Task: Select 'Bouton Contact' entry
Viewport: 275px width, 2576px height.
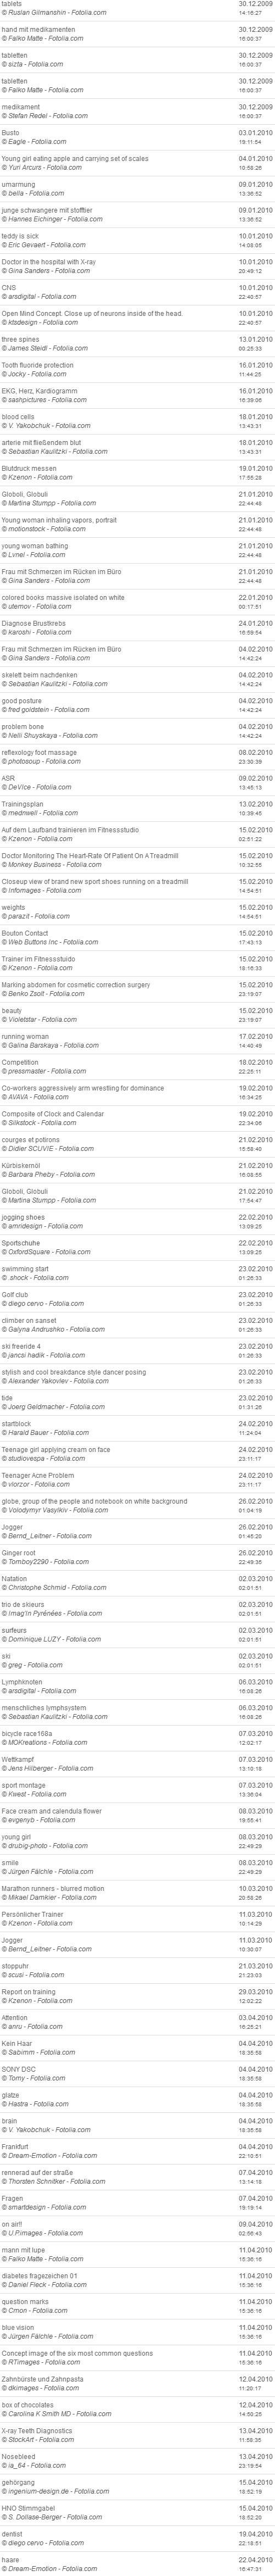Action: point(25,933)
